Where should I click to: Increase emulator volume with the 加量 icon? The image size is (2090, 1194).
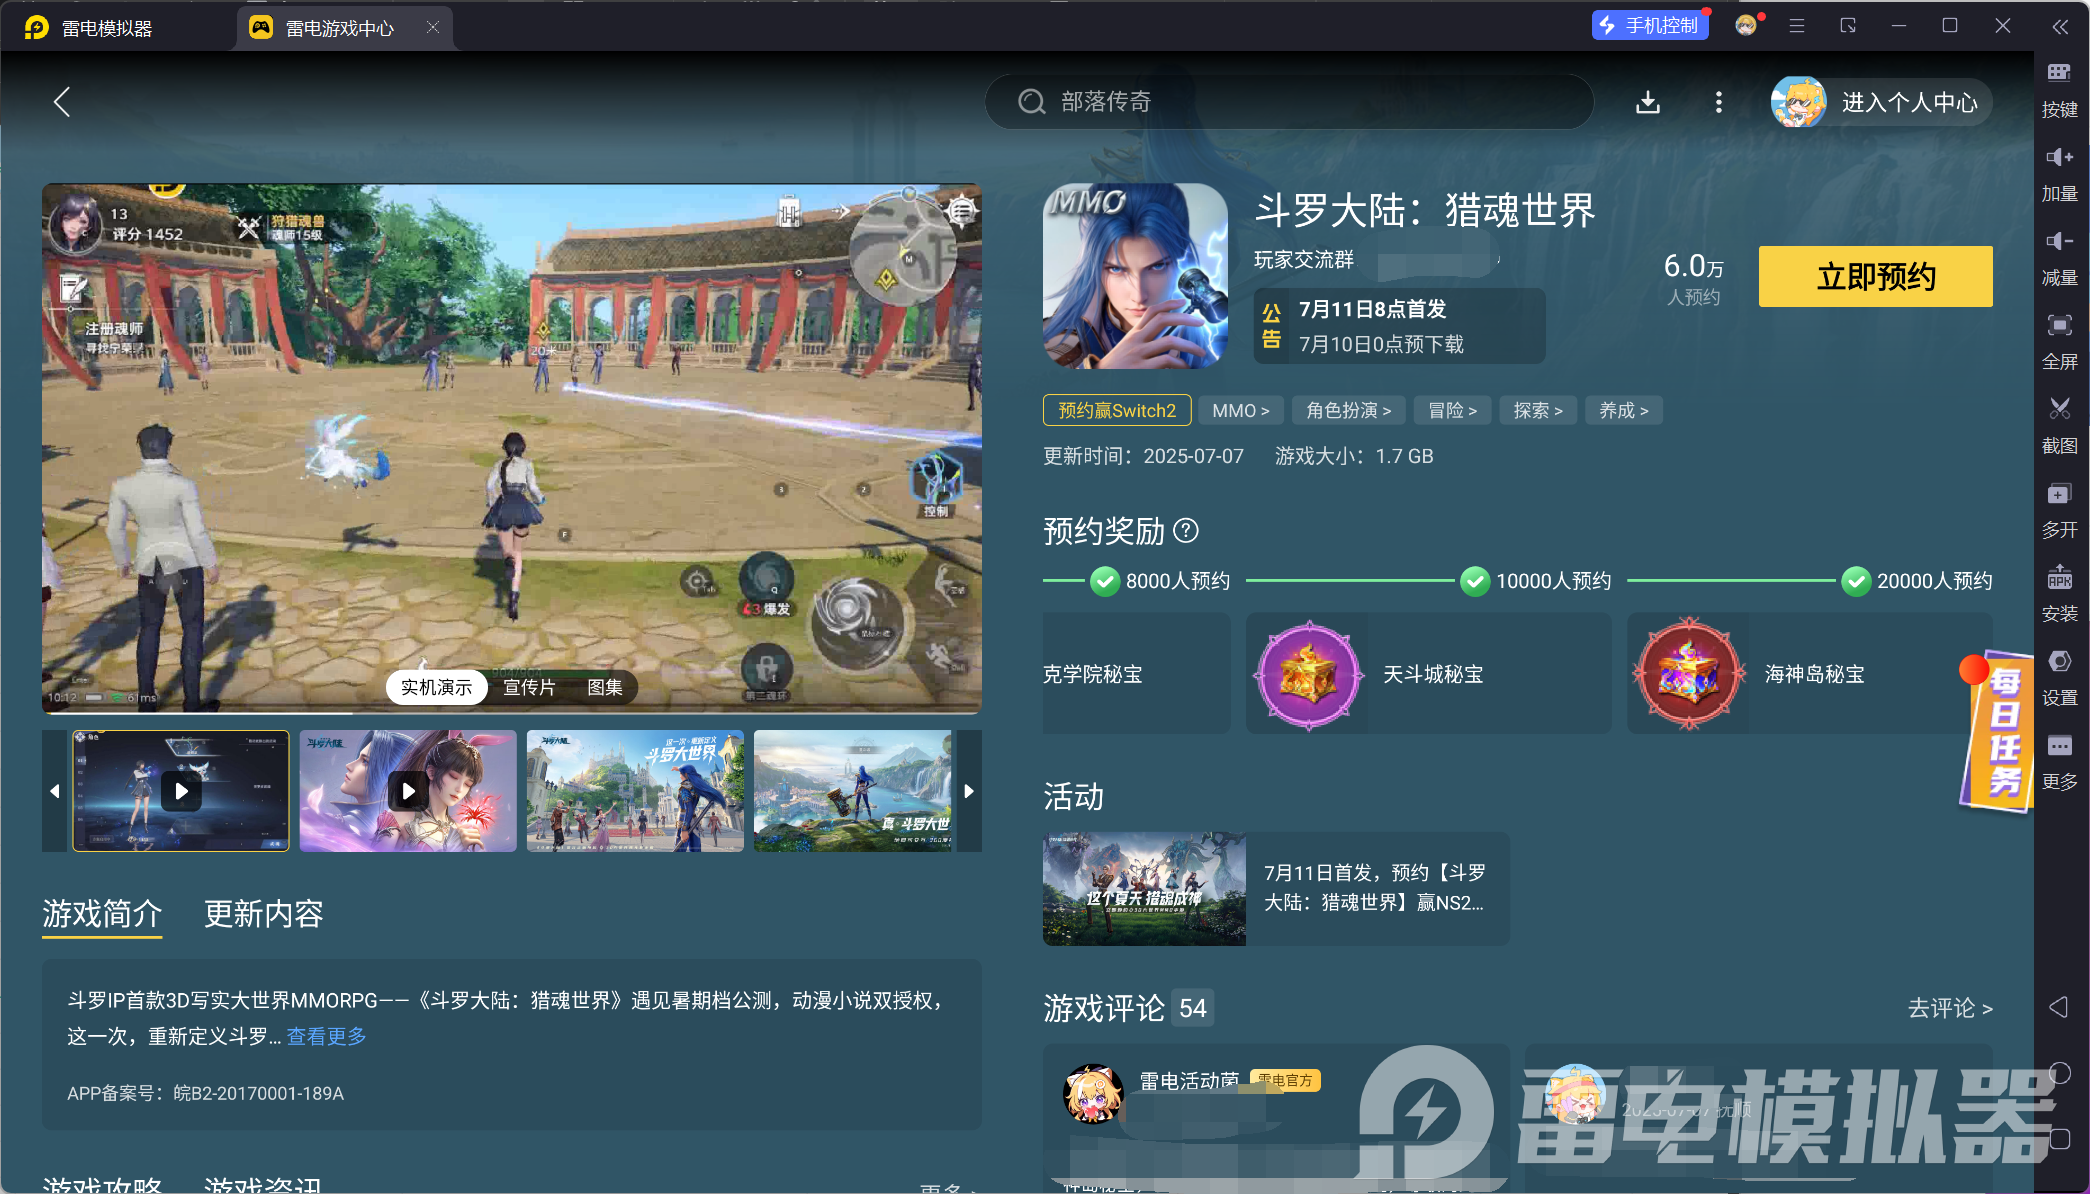click(2060, 172)
